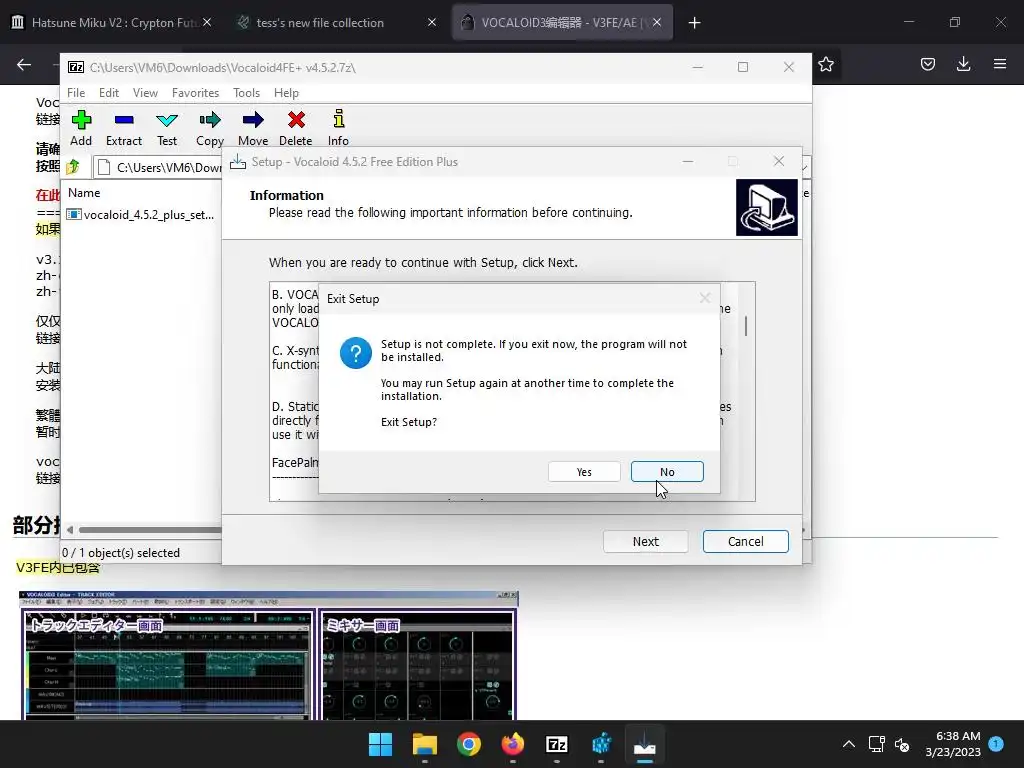
Task: Switch to 7-Zip taskbar icon
Action: tap(556, 744)
